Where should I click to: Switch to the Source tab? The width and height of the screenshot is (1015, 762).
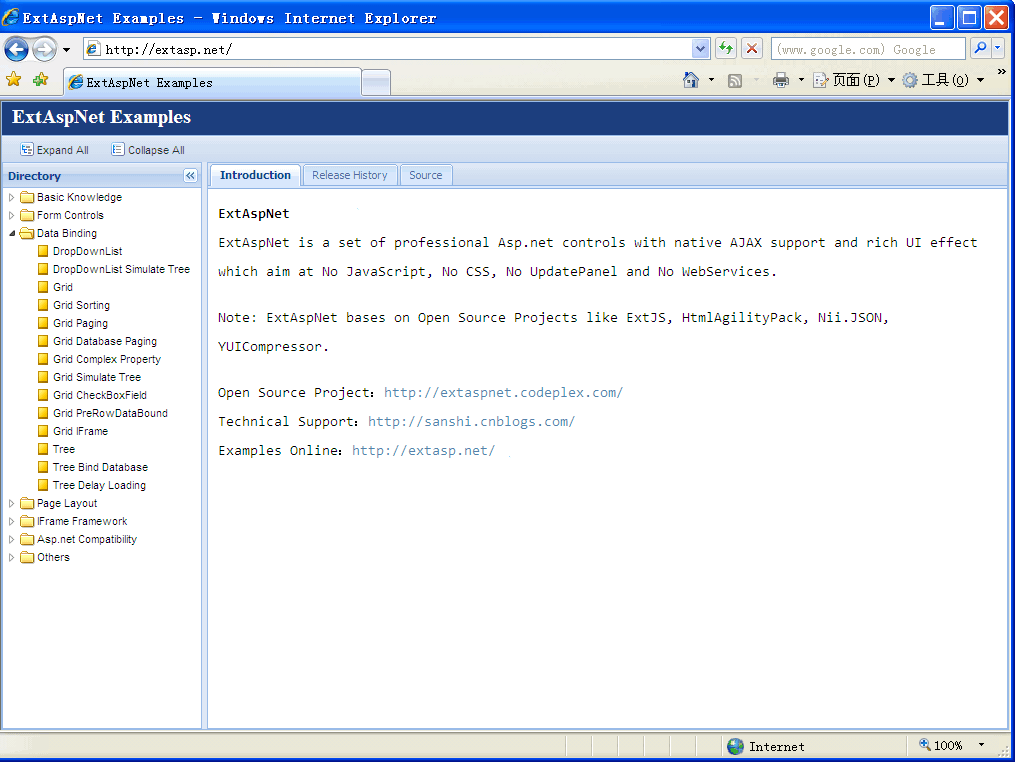point(425,175)
